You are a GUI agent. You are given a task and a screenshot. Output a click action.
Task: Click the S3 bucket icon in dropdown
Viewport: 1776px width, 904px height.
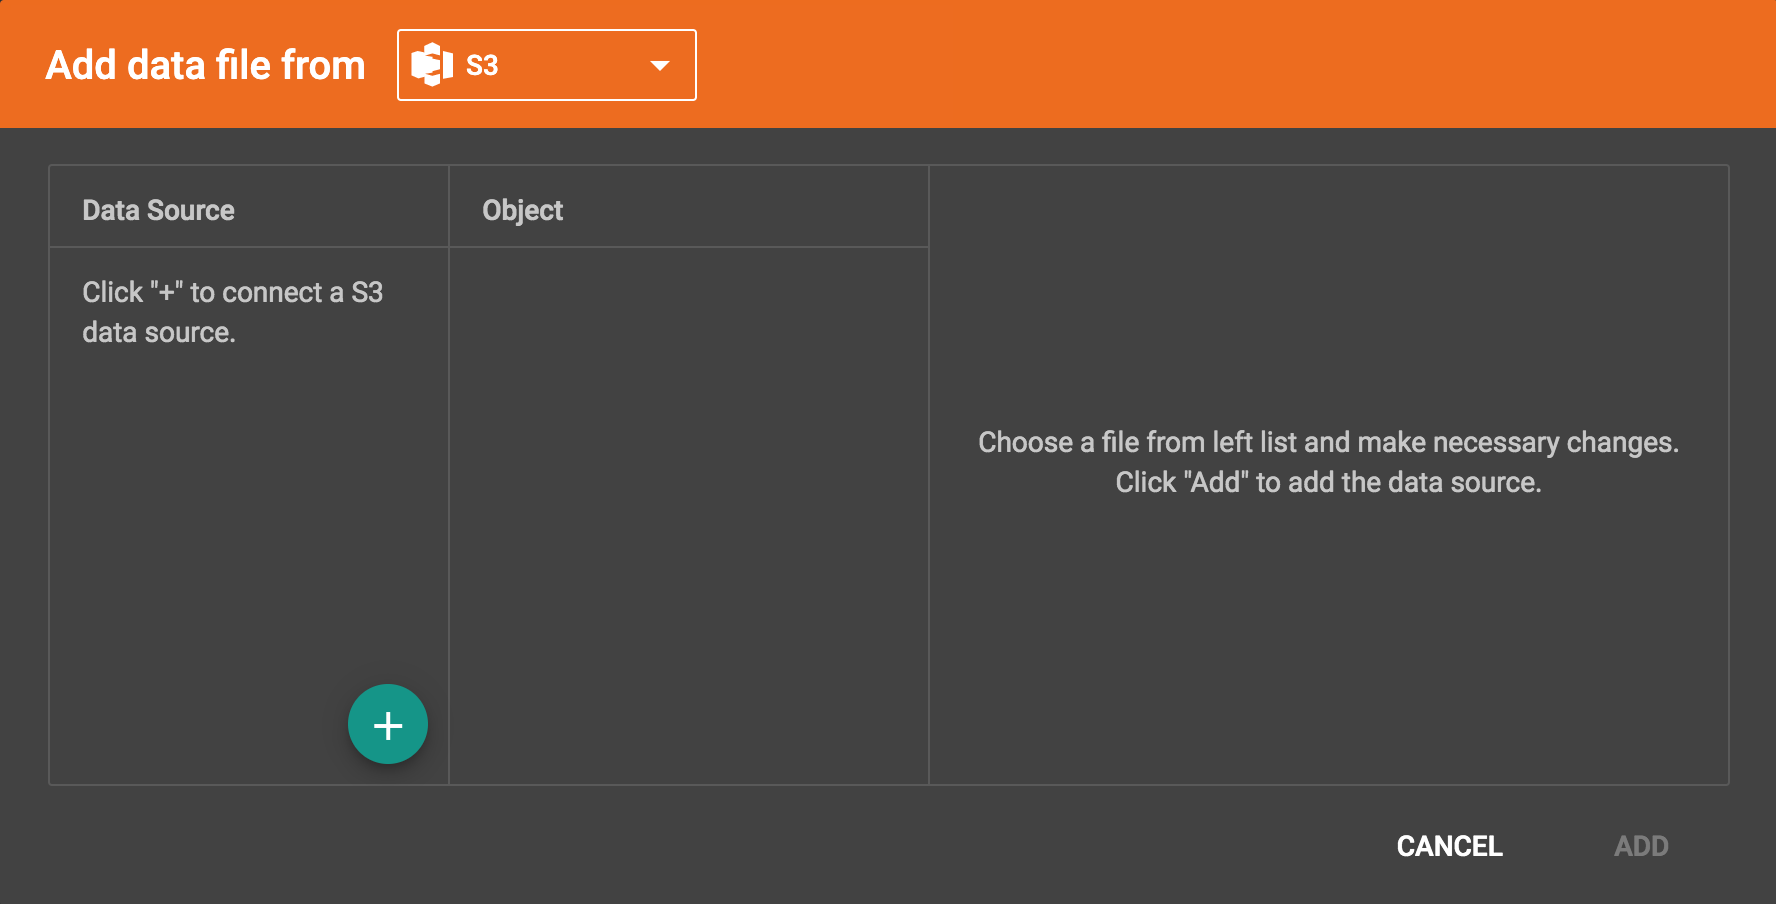pos(432,65)
